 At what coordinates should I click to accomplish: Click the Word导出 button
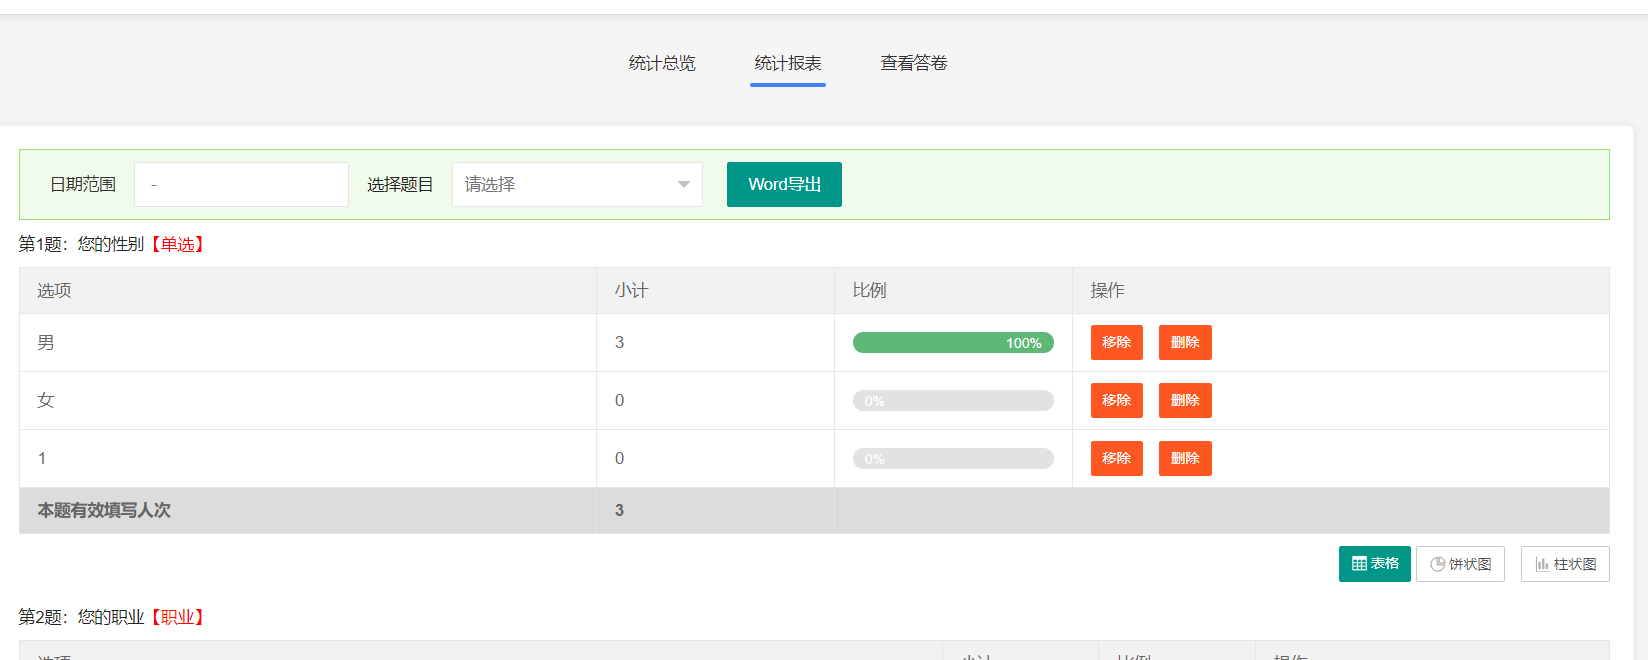click(784, 185)
